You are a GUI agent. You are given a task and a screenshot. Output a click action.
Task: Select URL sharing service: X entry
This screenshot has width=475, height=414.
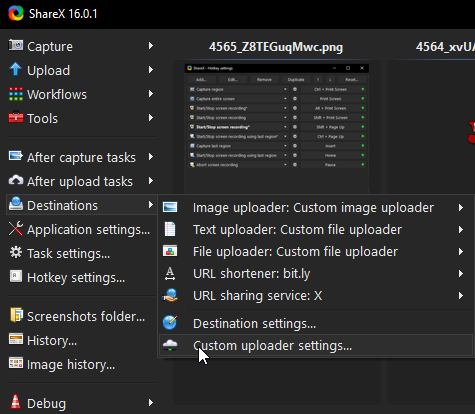316,296
